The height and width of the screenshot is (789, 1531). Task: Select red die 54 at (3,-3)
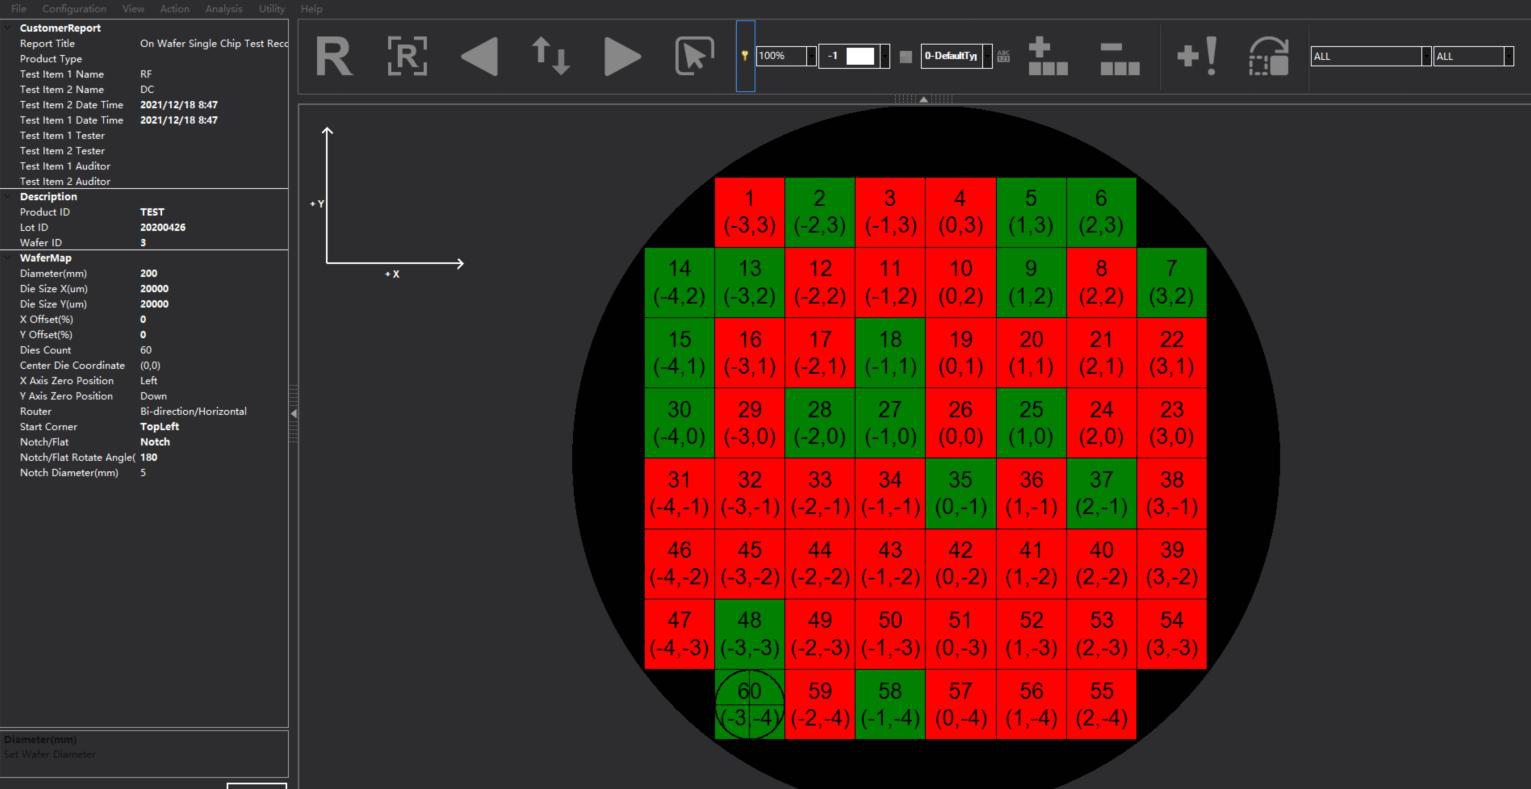1172,634
